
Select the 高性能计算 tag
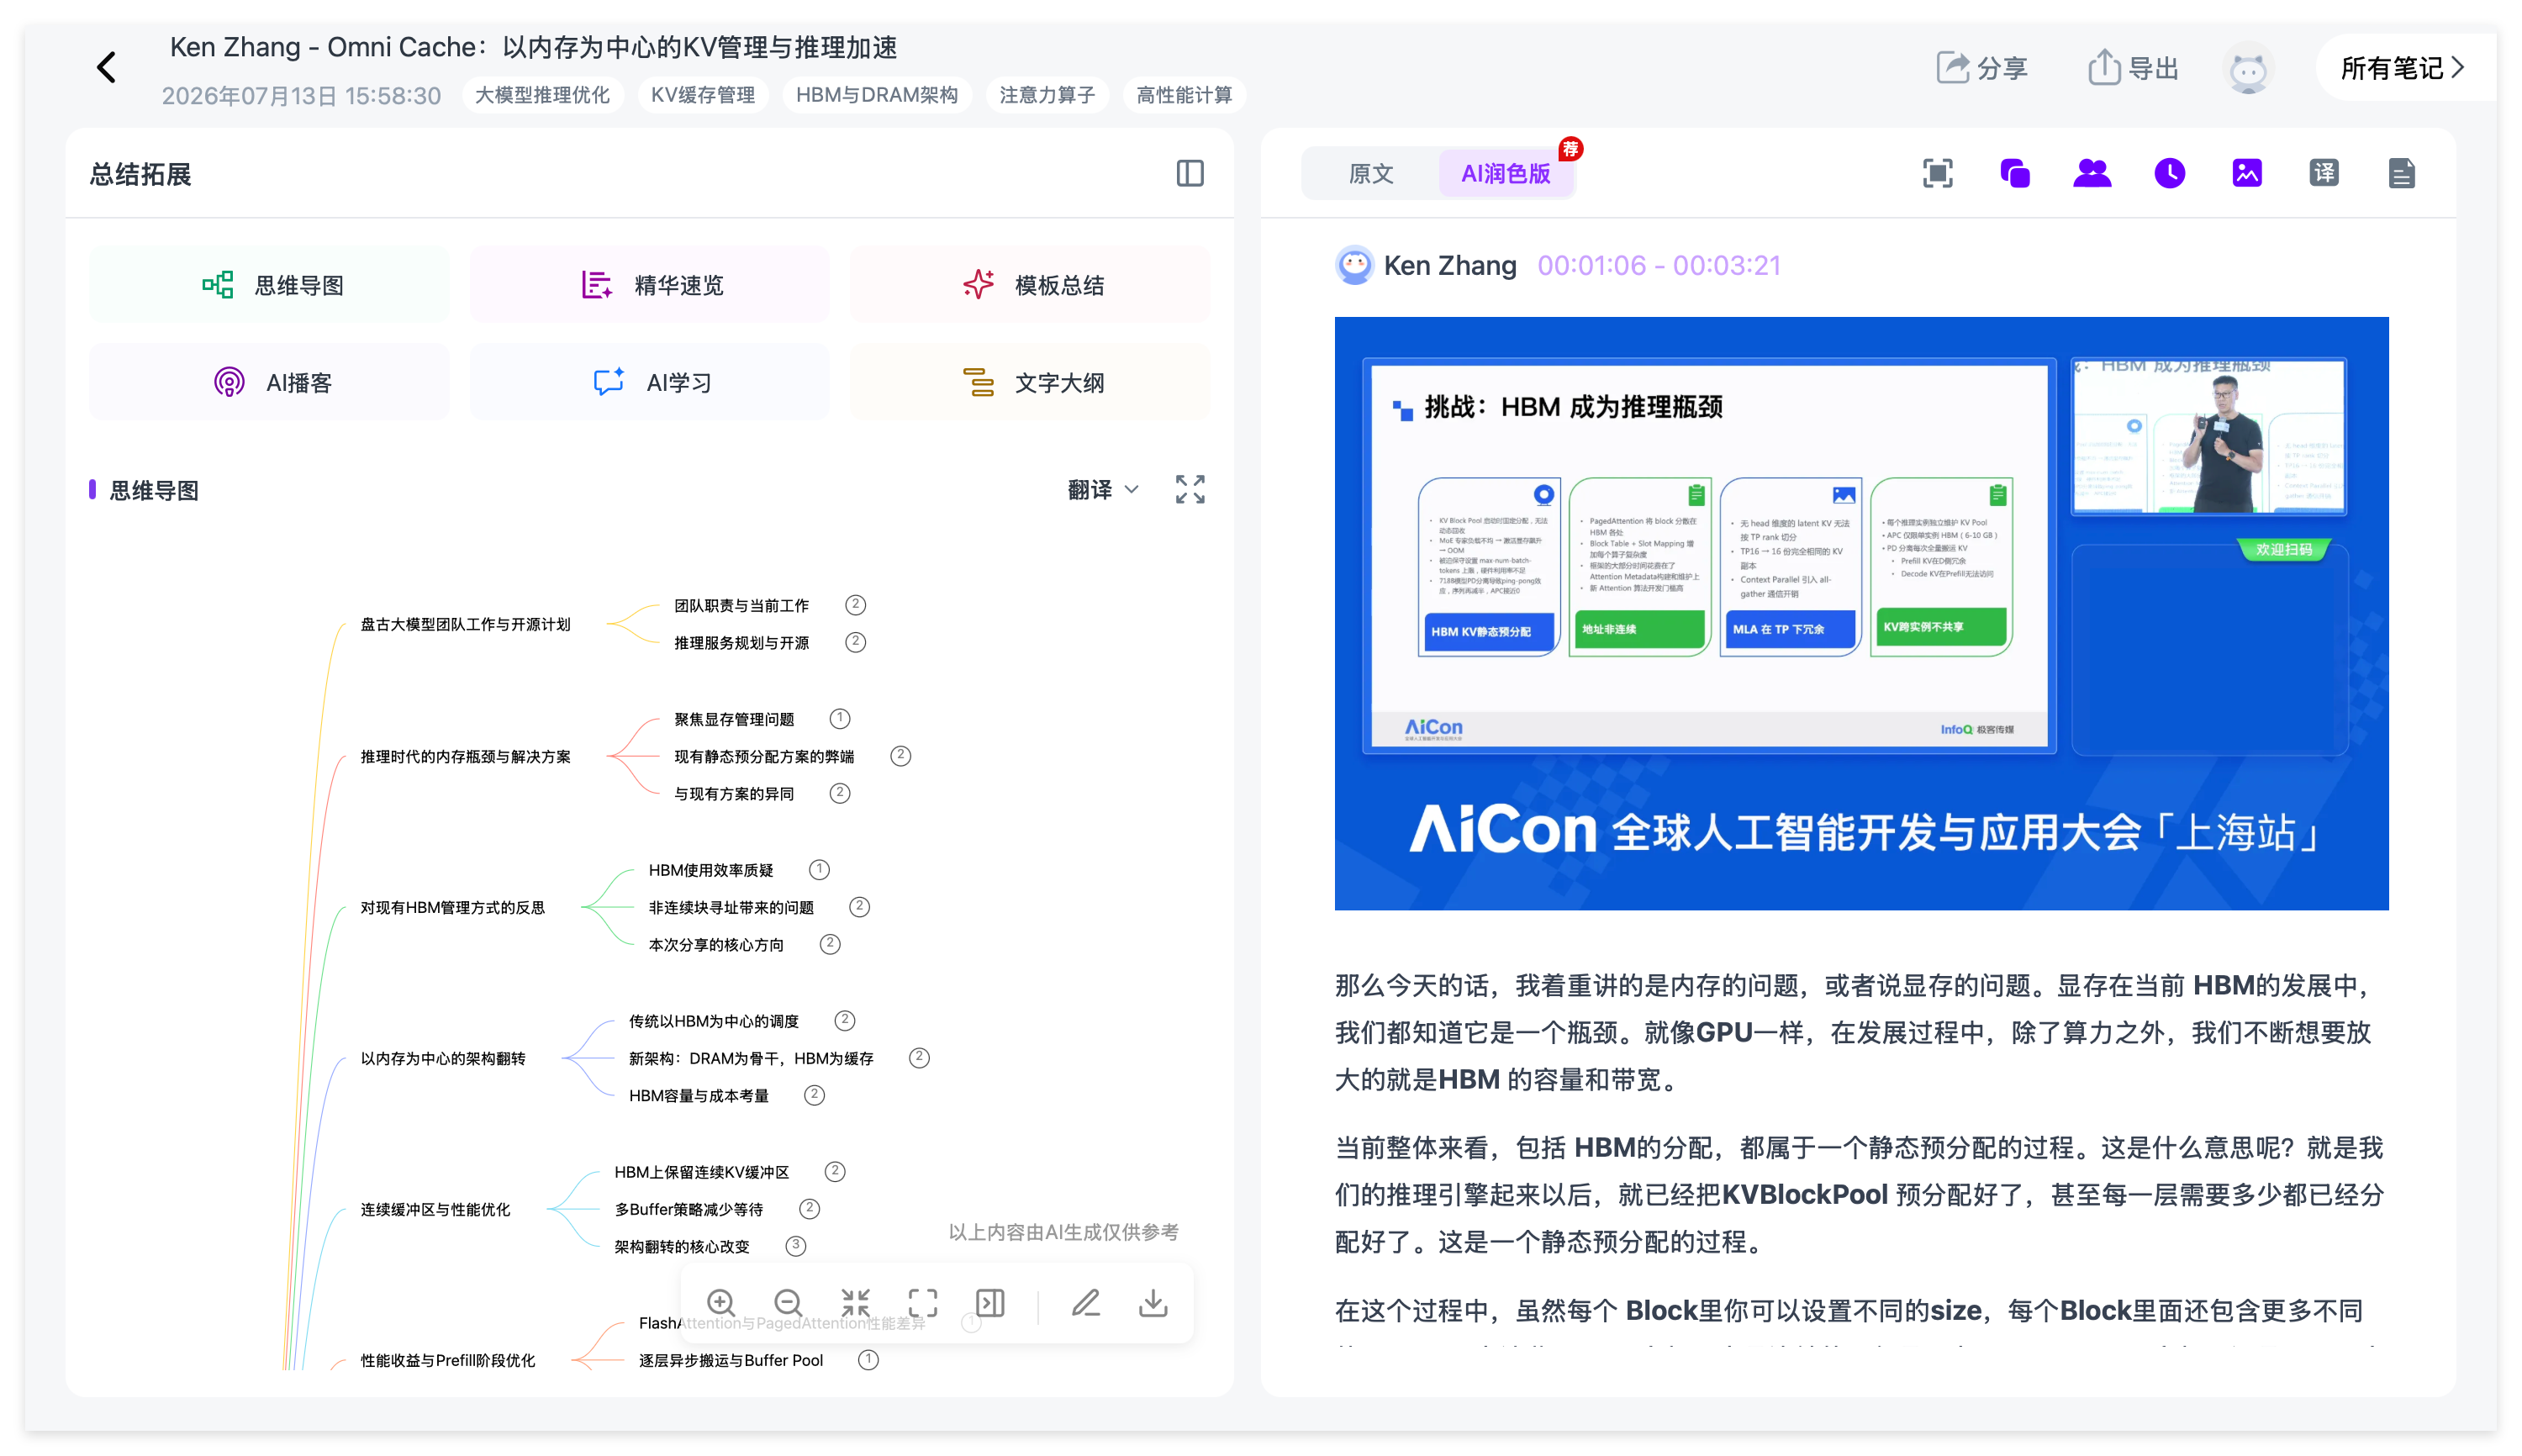coord(1184,95)
